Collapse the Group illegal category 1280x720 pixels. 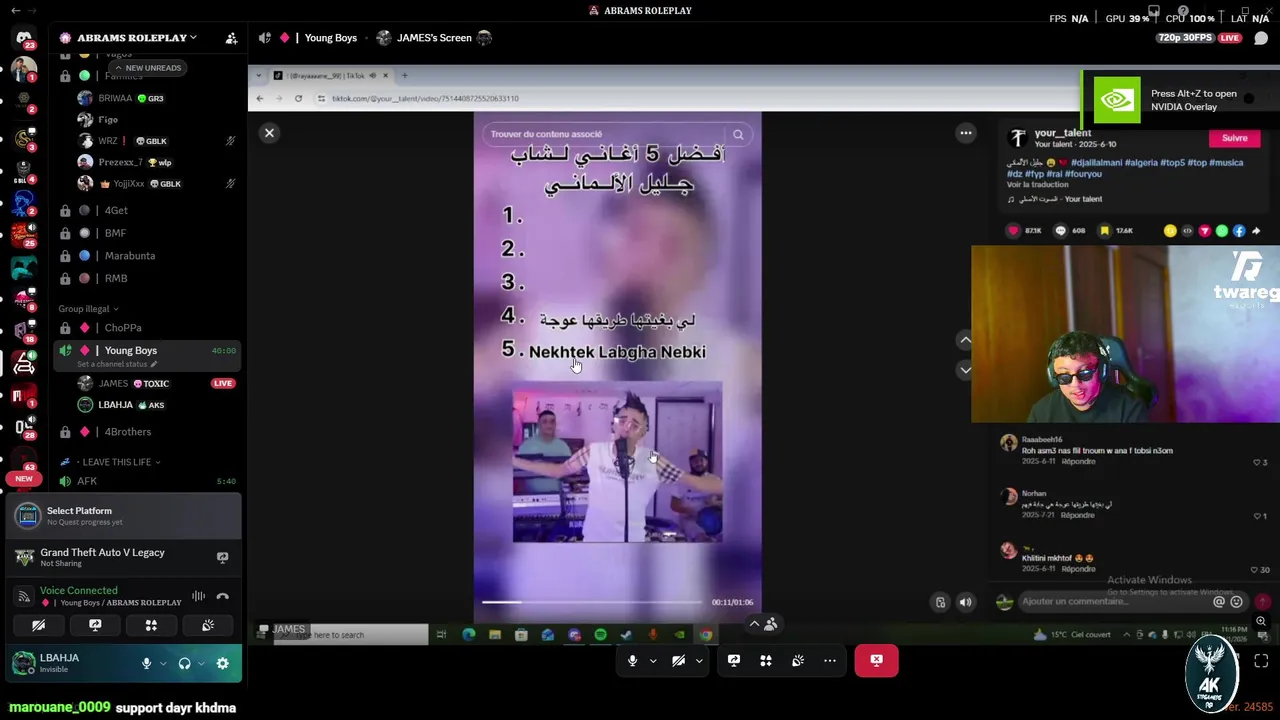[88, 309]
